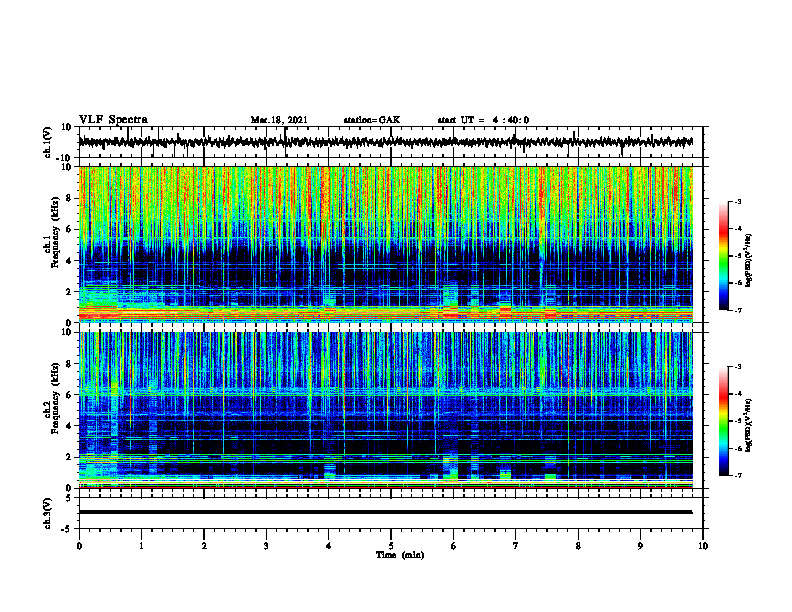
Task: Click the "4" kHz tick on ch.1 frequency axis
Action: 71,261
